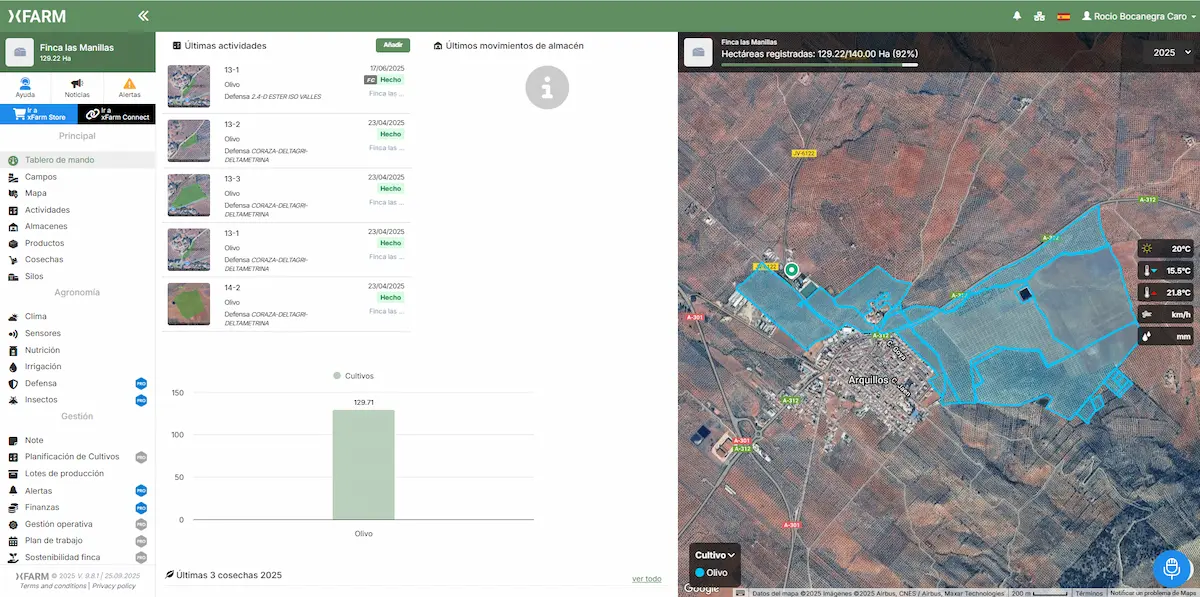Viewport: 1200px width, 597px height.
Task: Click the Olivo legend color dot
Action: click(700, 573)
